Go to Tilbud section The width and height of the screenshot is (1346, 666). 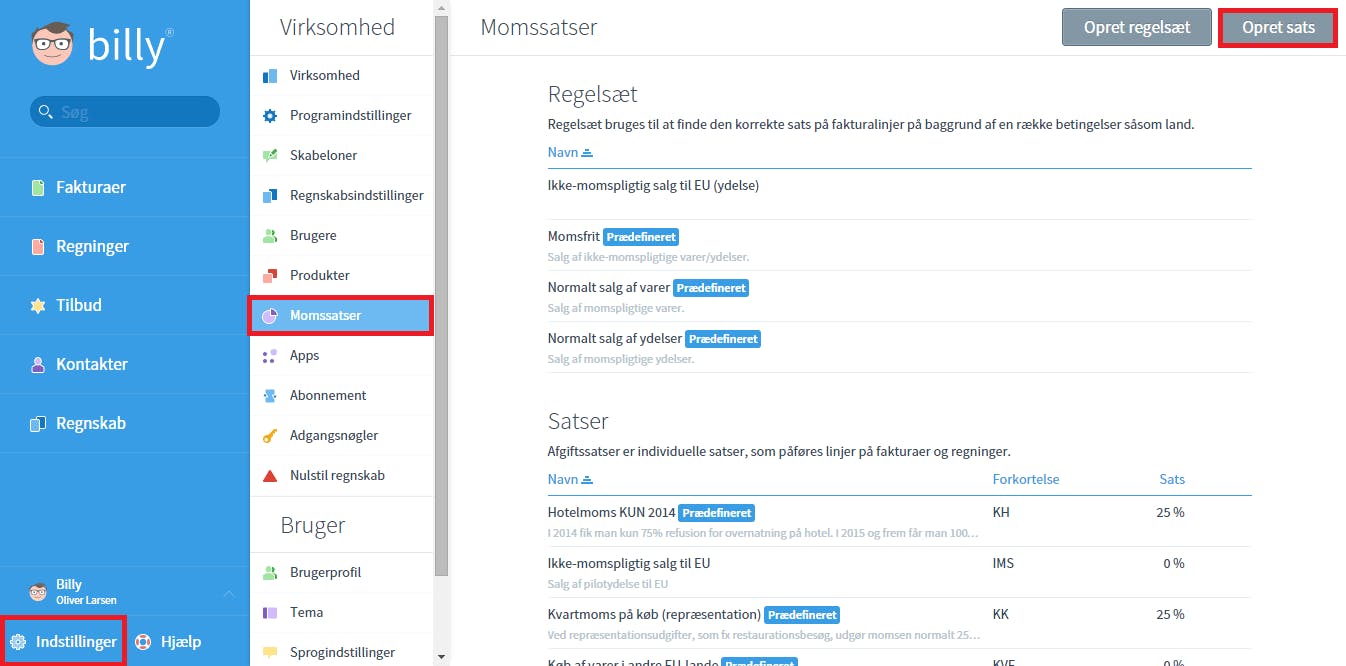tap(124, 305)
